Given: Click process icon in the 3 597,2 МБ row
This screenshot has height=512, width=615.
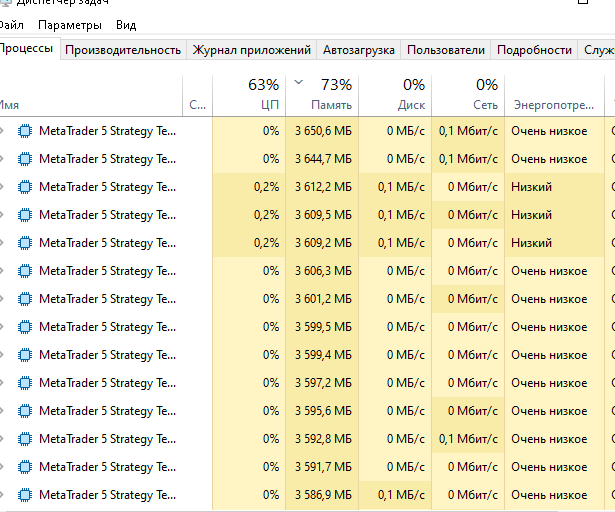Looking at the screenshot, I should [25, 383].
